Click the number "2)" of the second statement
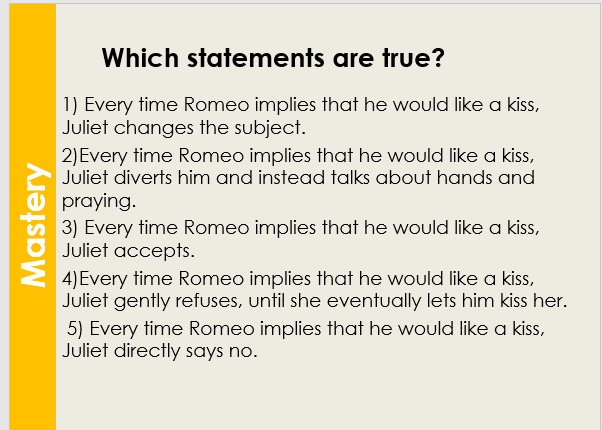This screenshot has height=430, width=602. (x=70, y=155)
